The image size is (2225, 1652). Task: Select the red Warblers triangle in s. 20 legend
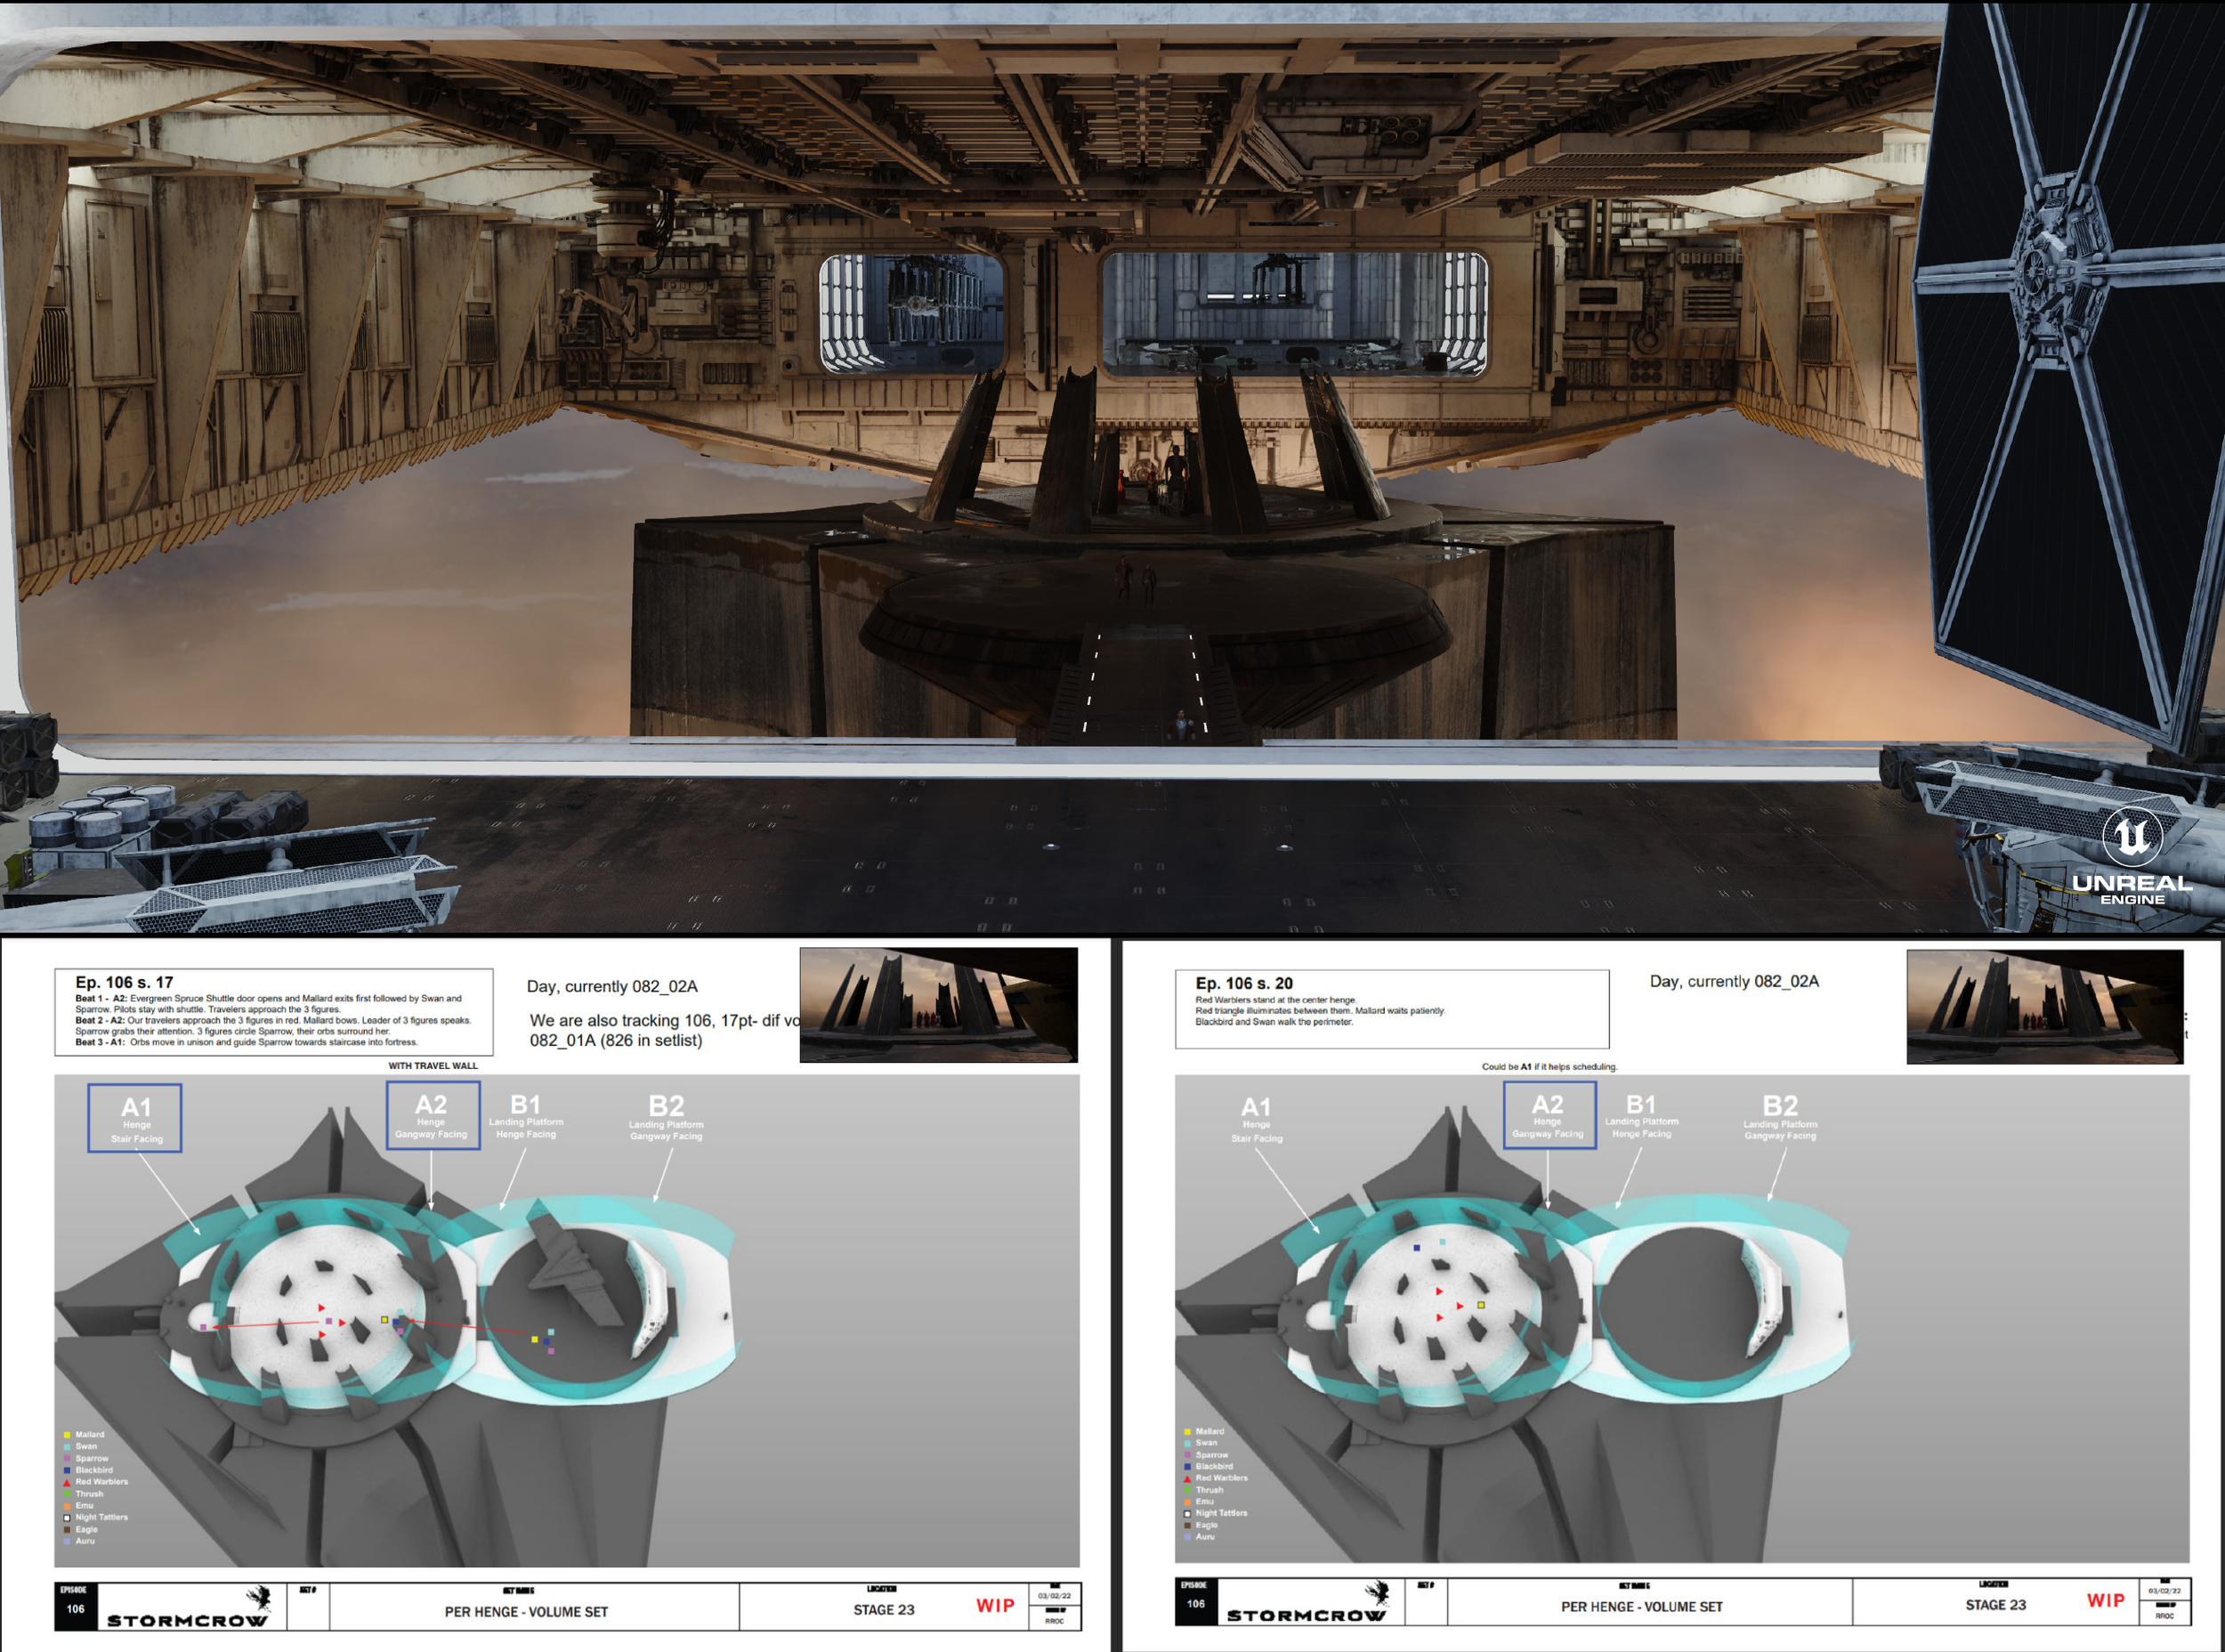click(x=1187, y=1478)
